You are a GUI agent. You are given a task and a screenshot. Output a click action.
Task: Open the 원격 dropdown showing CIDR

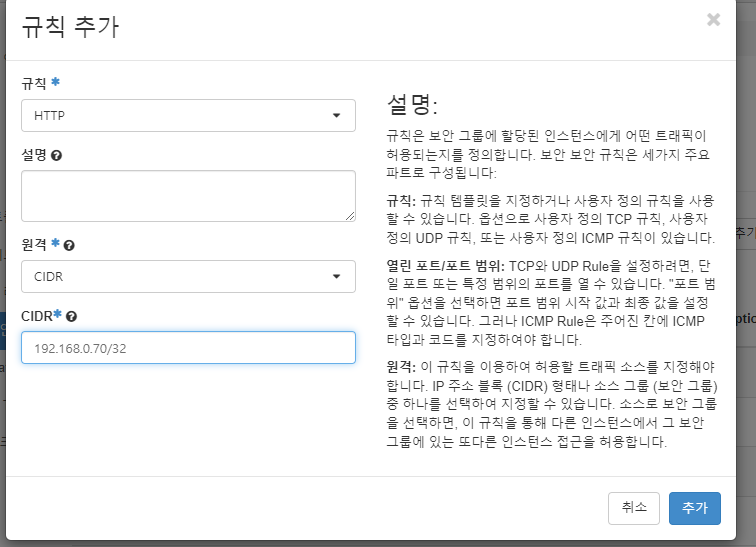pyautogui.click(x=189, y=277)
